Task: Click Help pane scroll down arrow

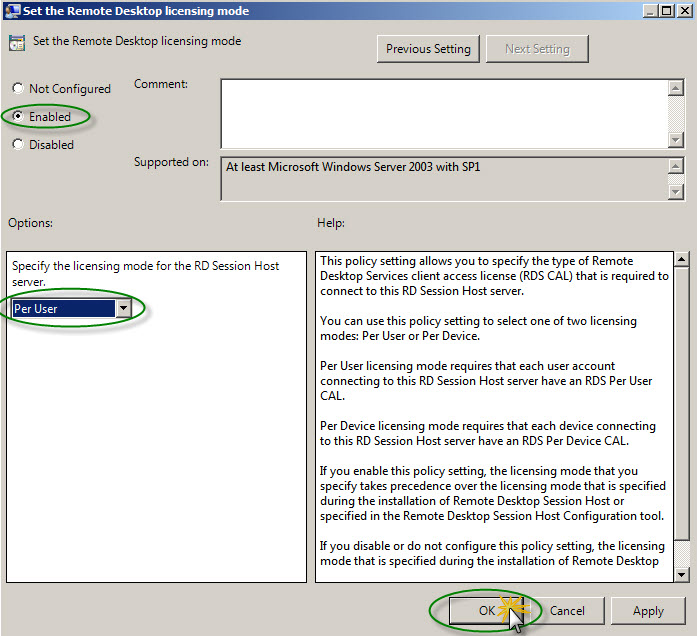Action: coord(682,574)
